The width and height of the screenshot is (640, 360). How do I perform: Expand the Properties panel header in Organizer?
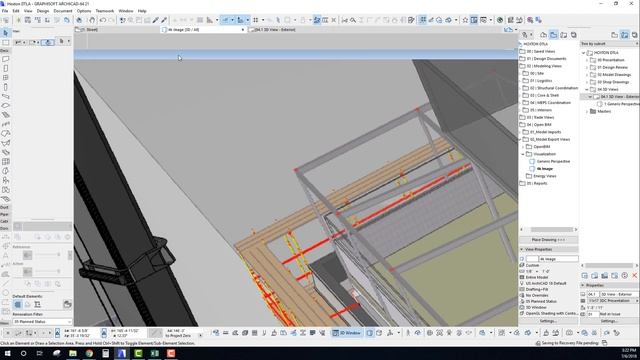(609, 285)
